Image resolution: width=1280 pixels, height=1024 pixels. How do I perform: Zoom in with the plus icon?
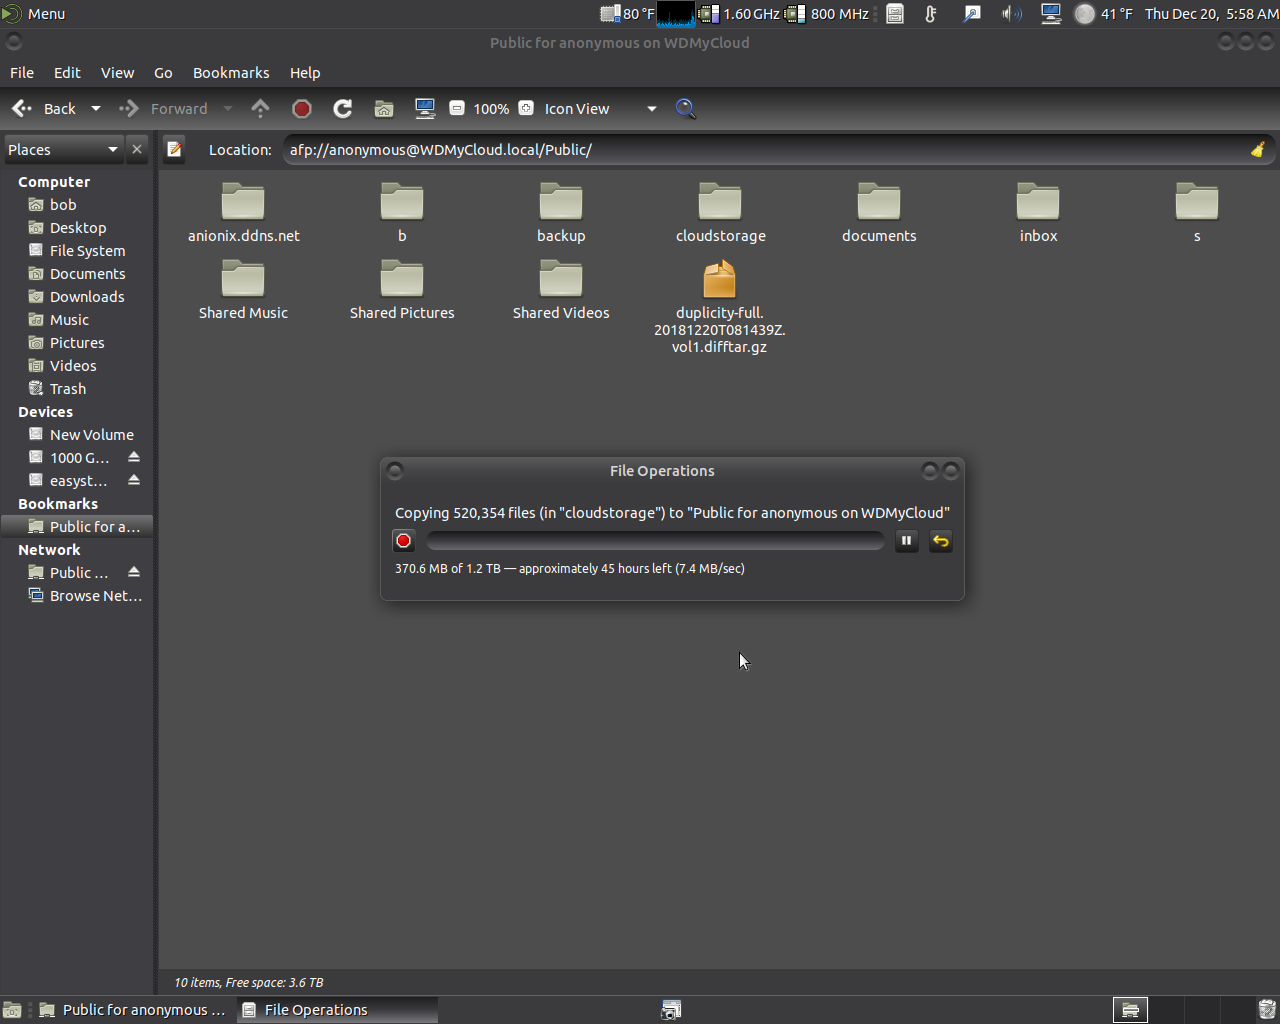click(x=526, y=109)
